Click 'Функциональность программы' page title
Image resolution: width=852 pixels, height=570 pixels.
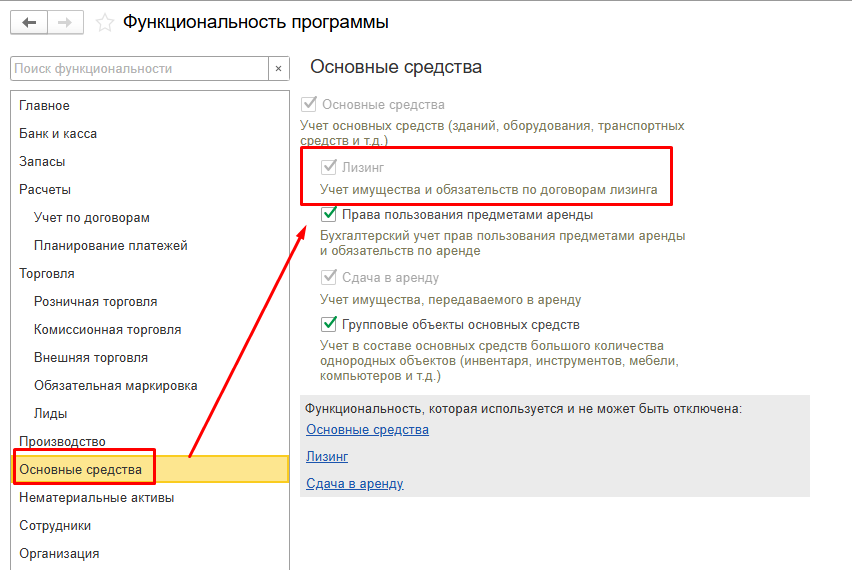coord(255,22)
